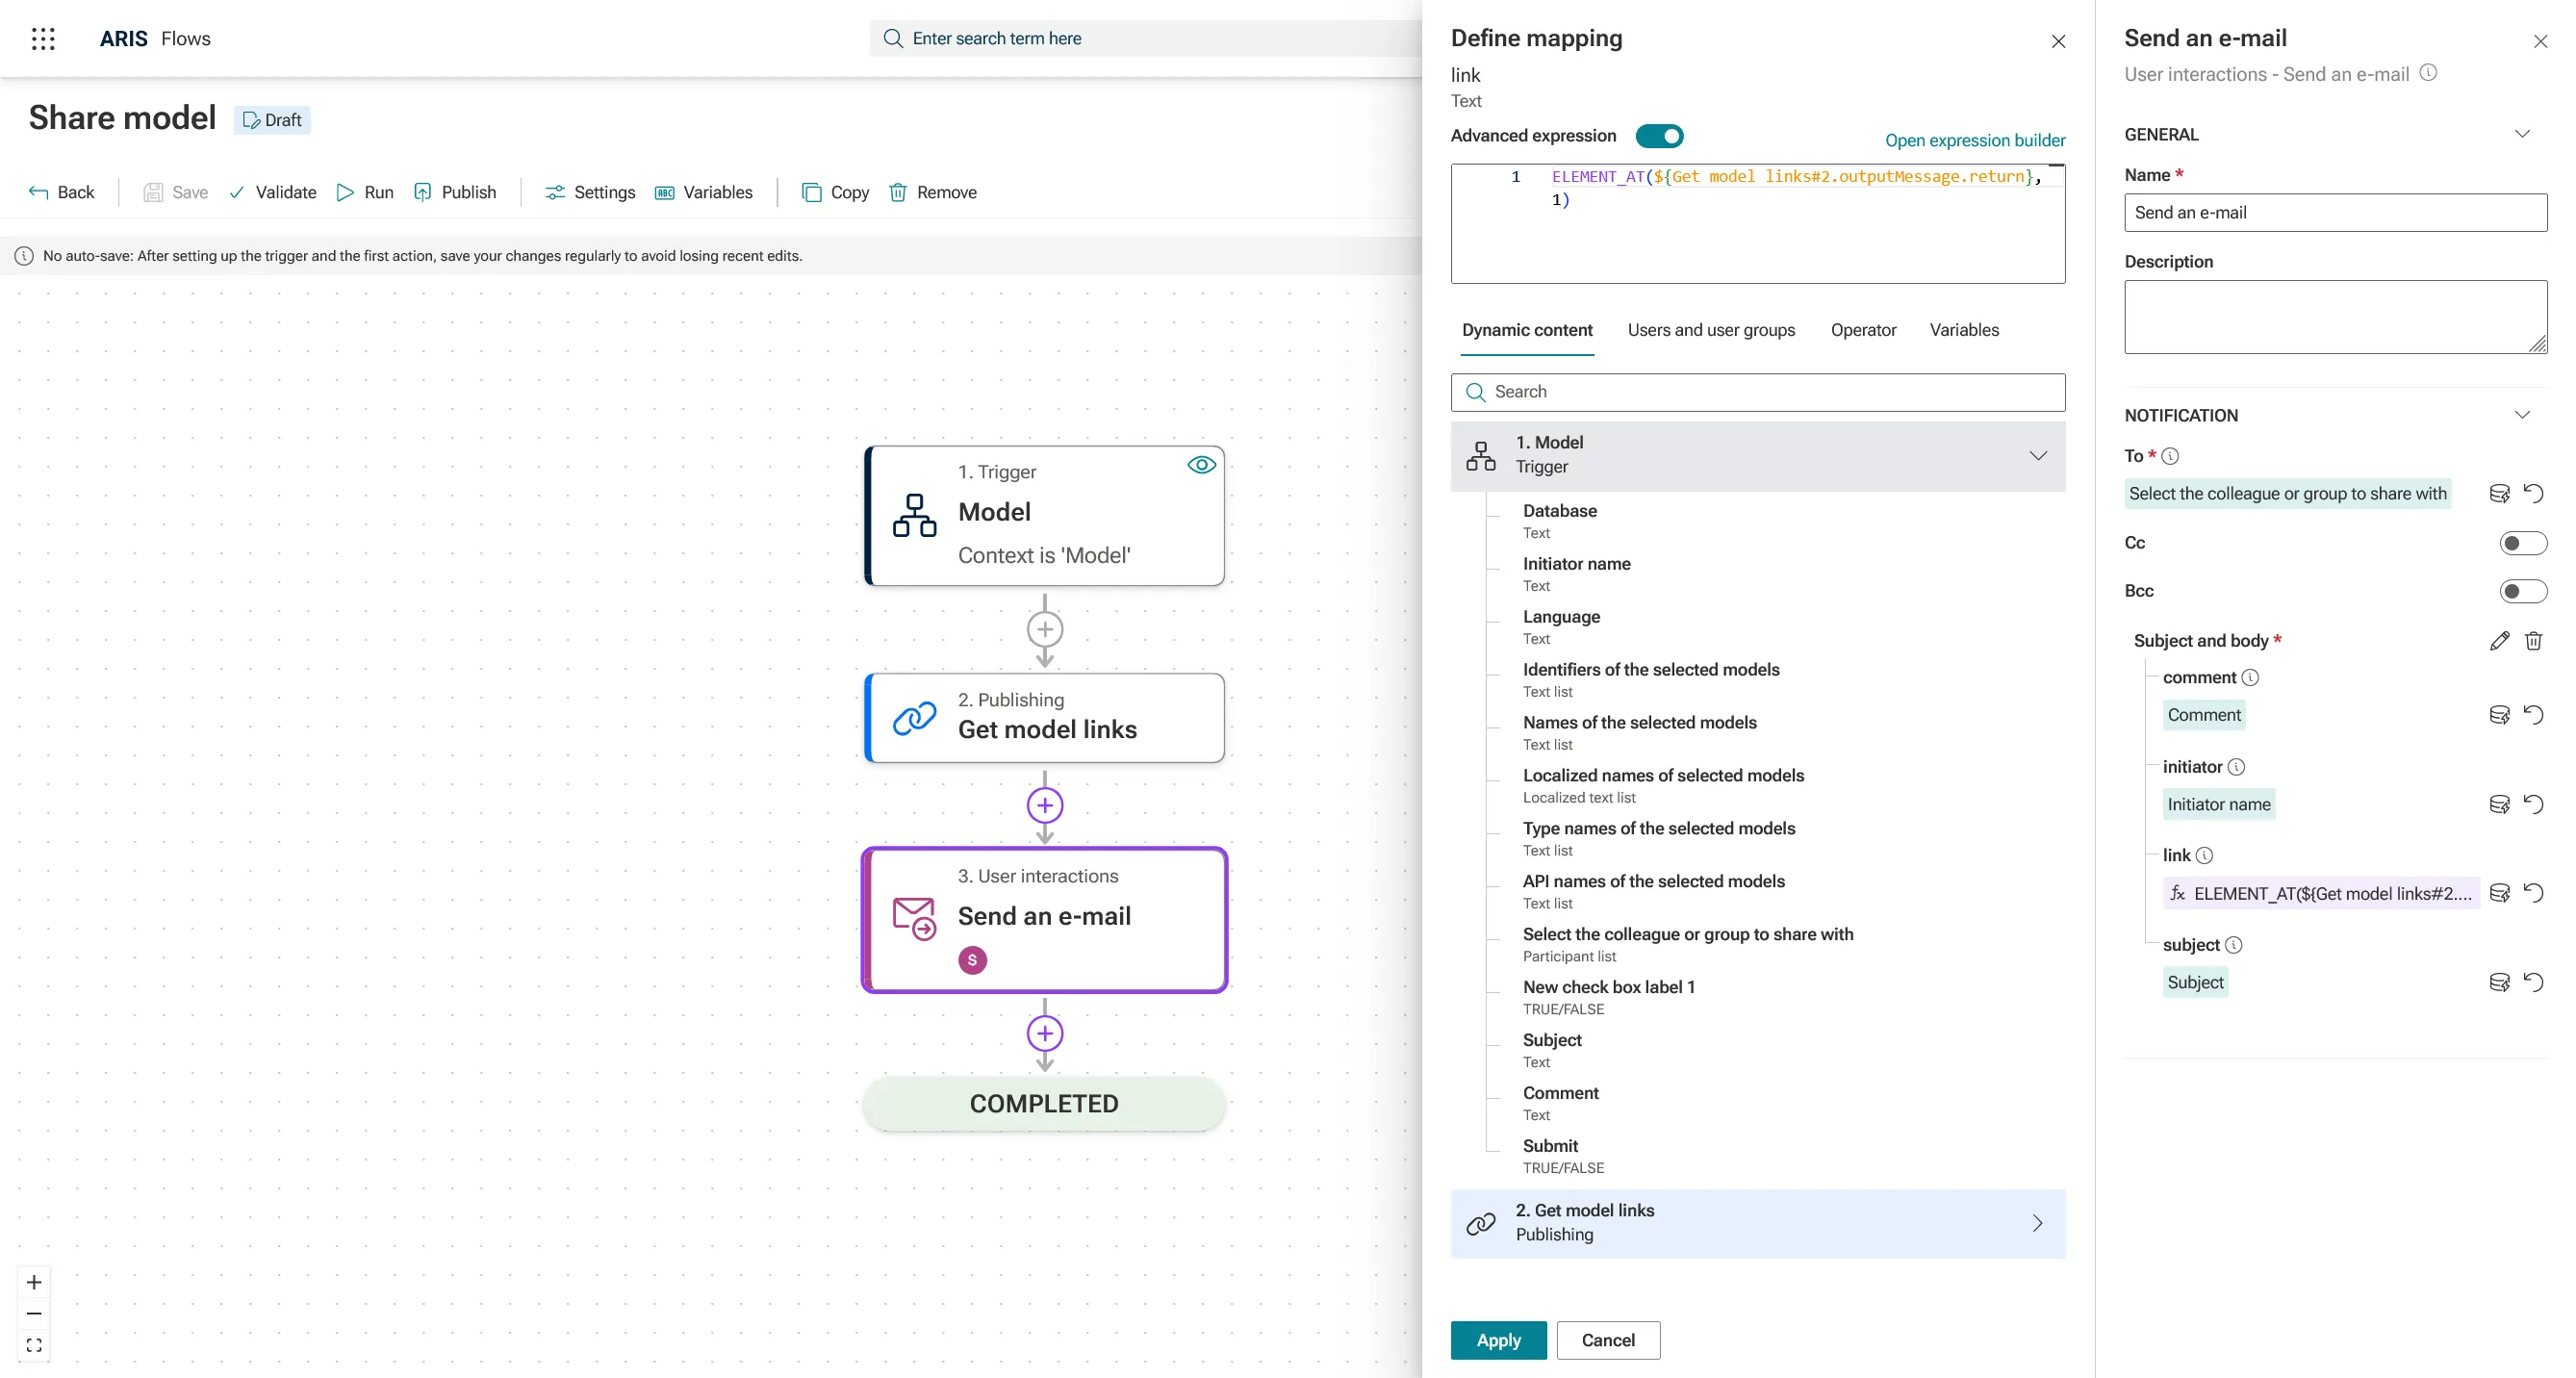Open the apps grid launcher
This screenshot has height=1378, width=2576.
(x=43, y=39)
